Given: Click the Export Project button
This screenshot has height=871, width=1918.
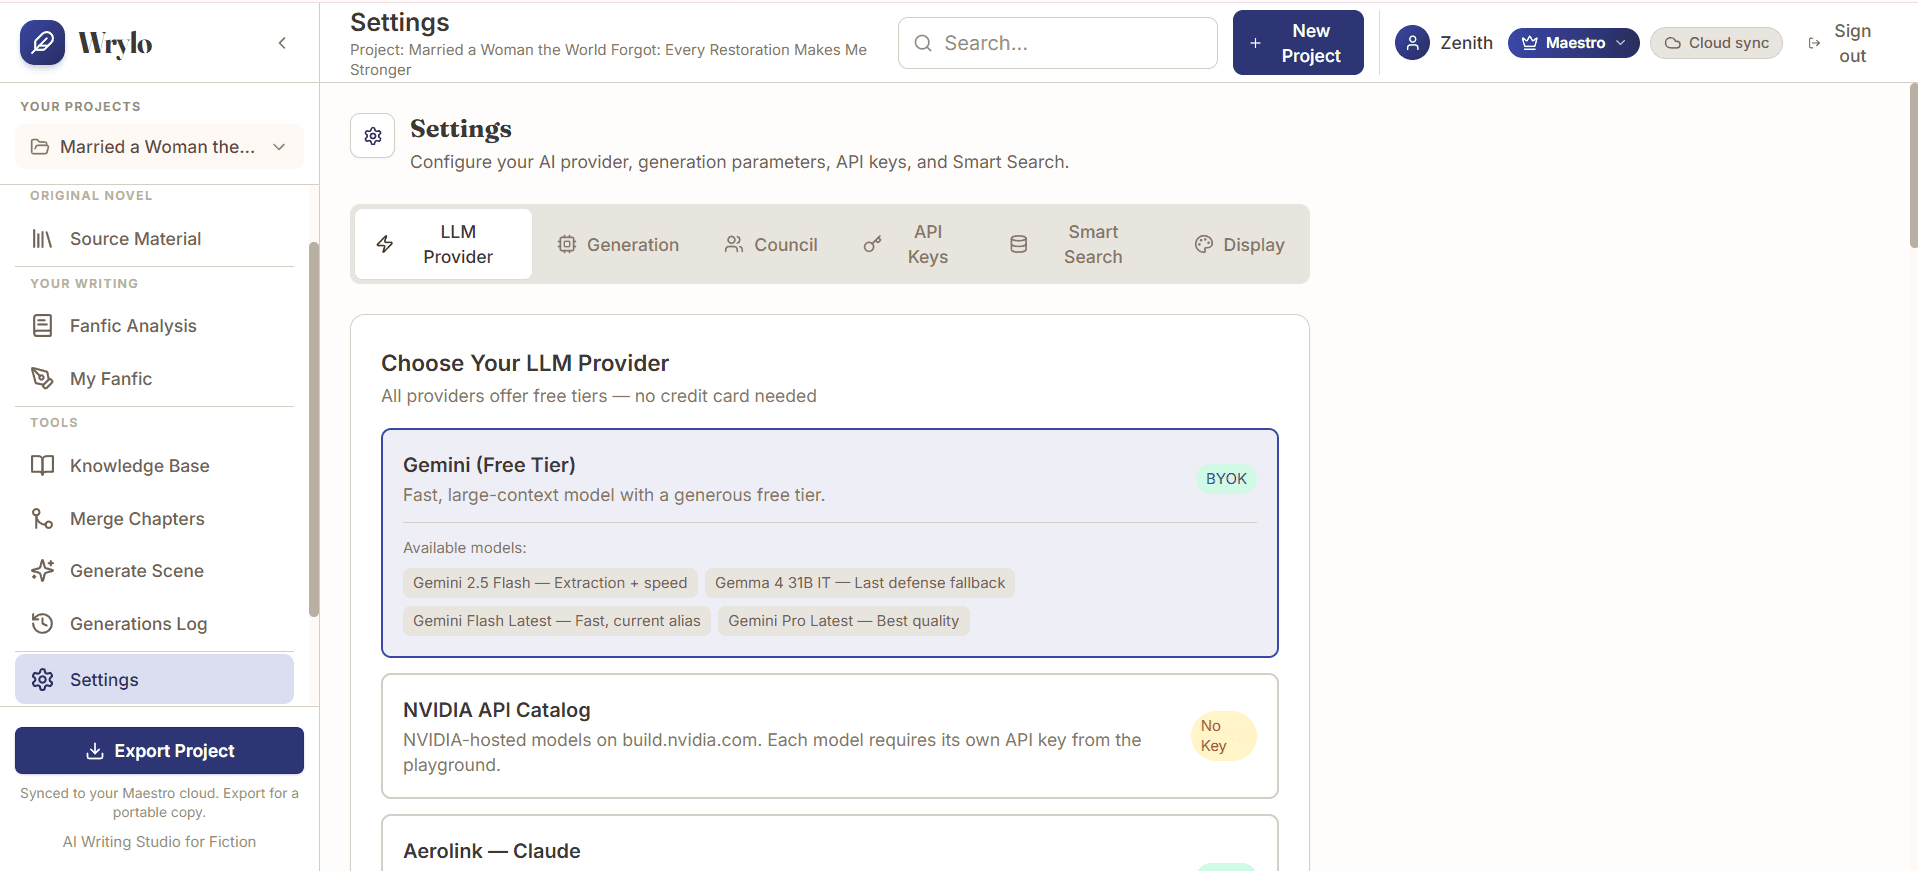Looking at the screenshot, I should tap(159, 751).
